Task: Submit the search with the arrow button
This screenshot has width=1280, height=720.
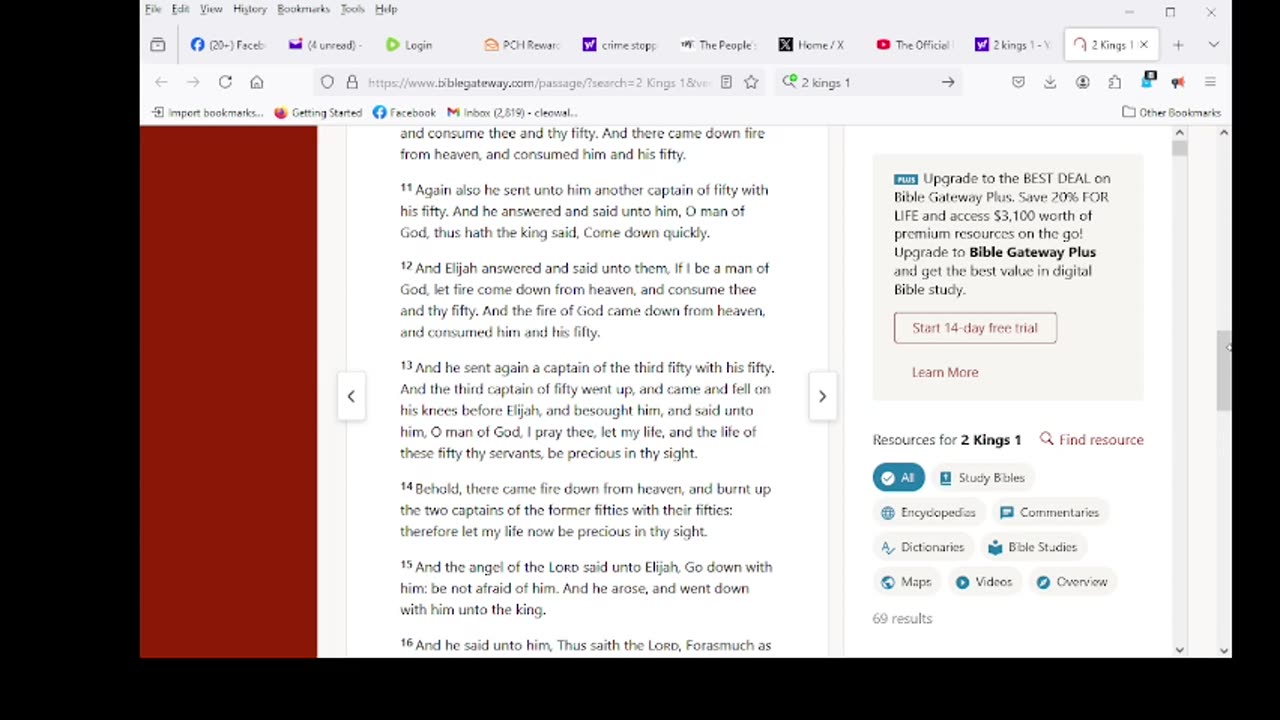Action: 948,82
